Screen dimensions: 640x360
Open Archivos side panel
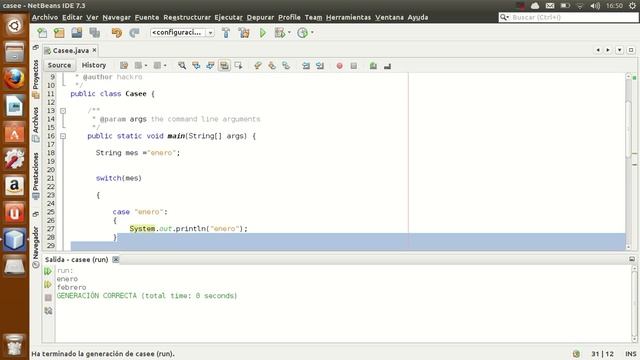pyautogui.click(x=36, y=124)
